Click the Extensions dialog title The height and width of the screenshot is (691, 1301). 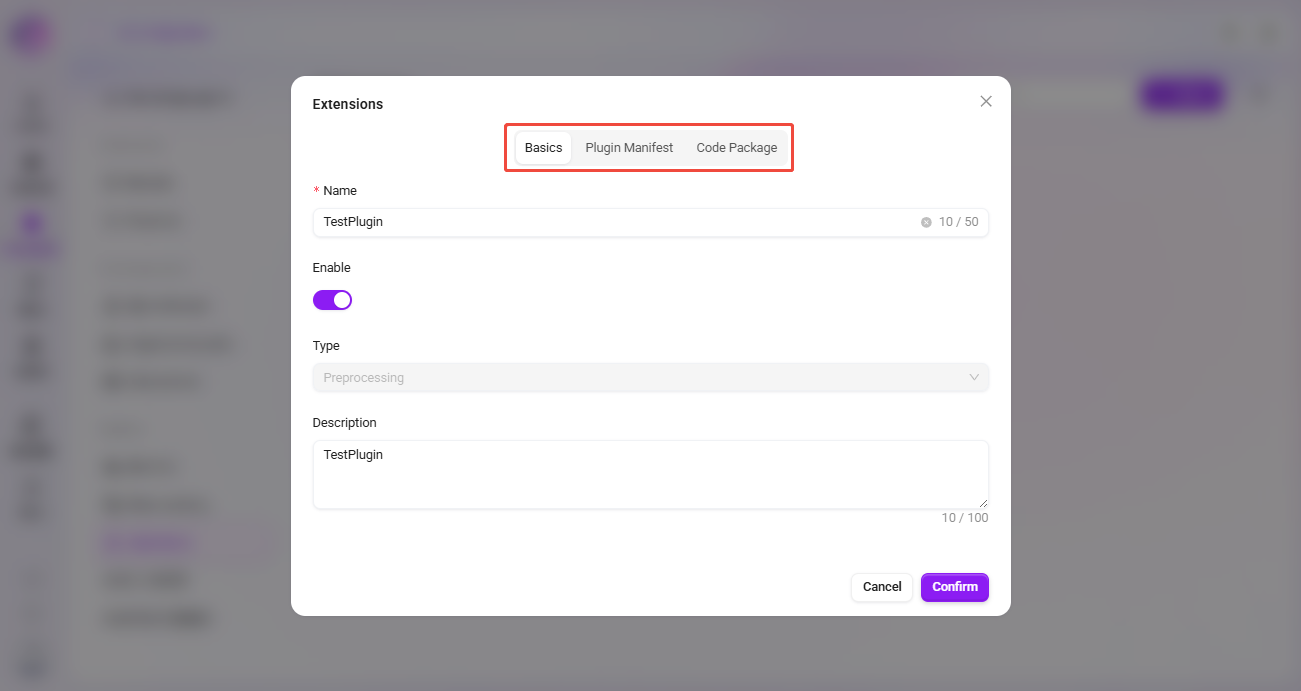(348, 104)
